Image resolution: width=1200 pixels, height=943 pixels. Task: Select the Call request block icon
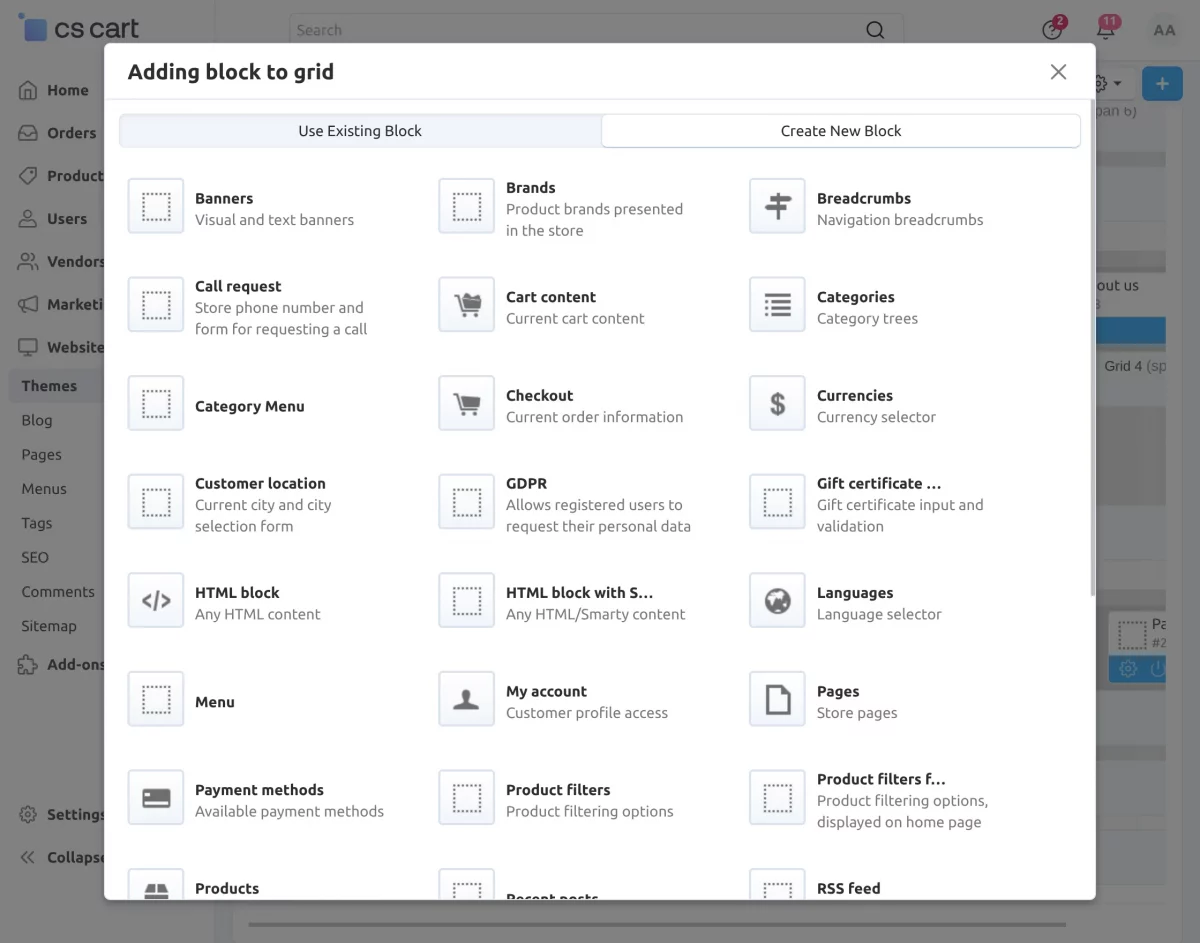point(156,305)
